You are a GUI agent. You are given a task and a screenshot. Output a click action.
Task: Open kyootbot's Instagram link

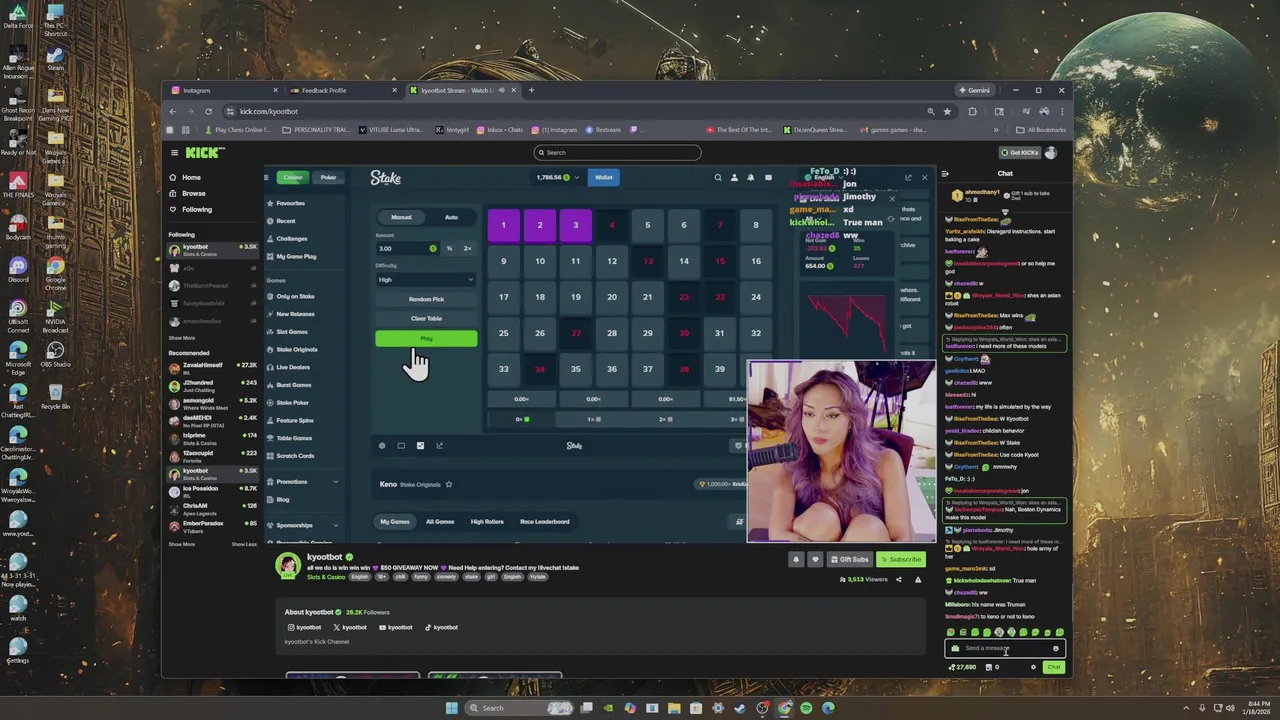[304, 627]
